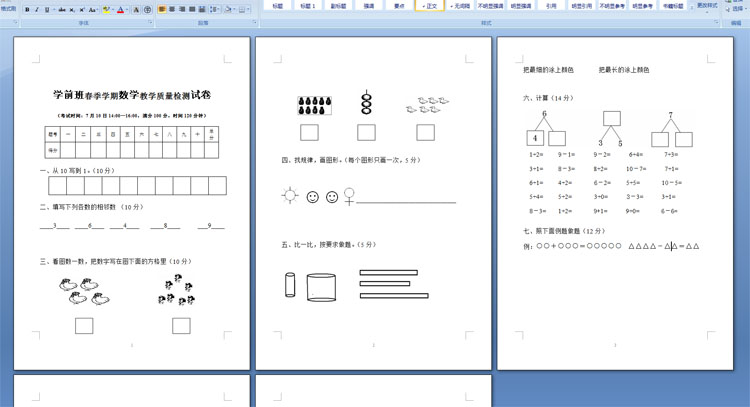Open borders dropdown arrow
This screenshot has width=750, height=407.
click(x=248, y=10)
